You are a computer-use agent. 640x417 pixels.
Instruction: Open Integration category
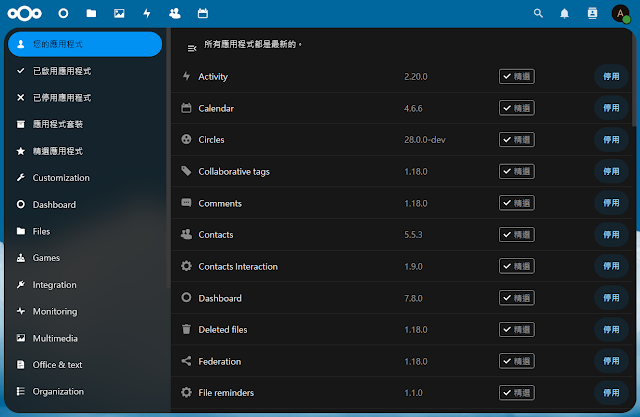coord(85,284)
